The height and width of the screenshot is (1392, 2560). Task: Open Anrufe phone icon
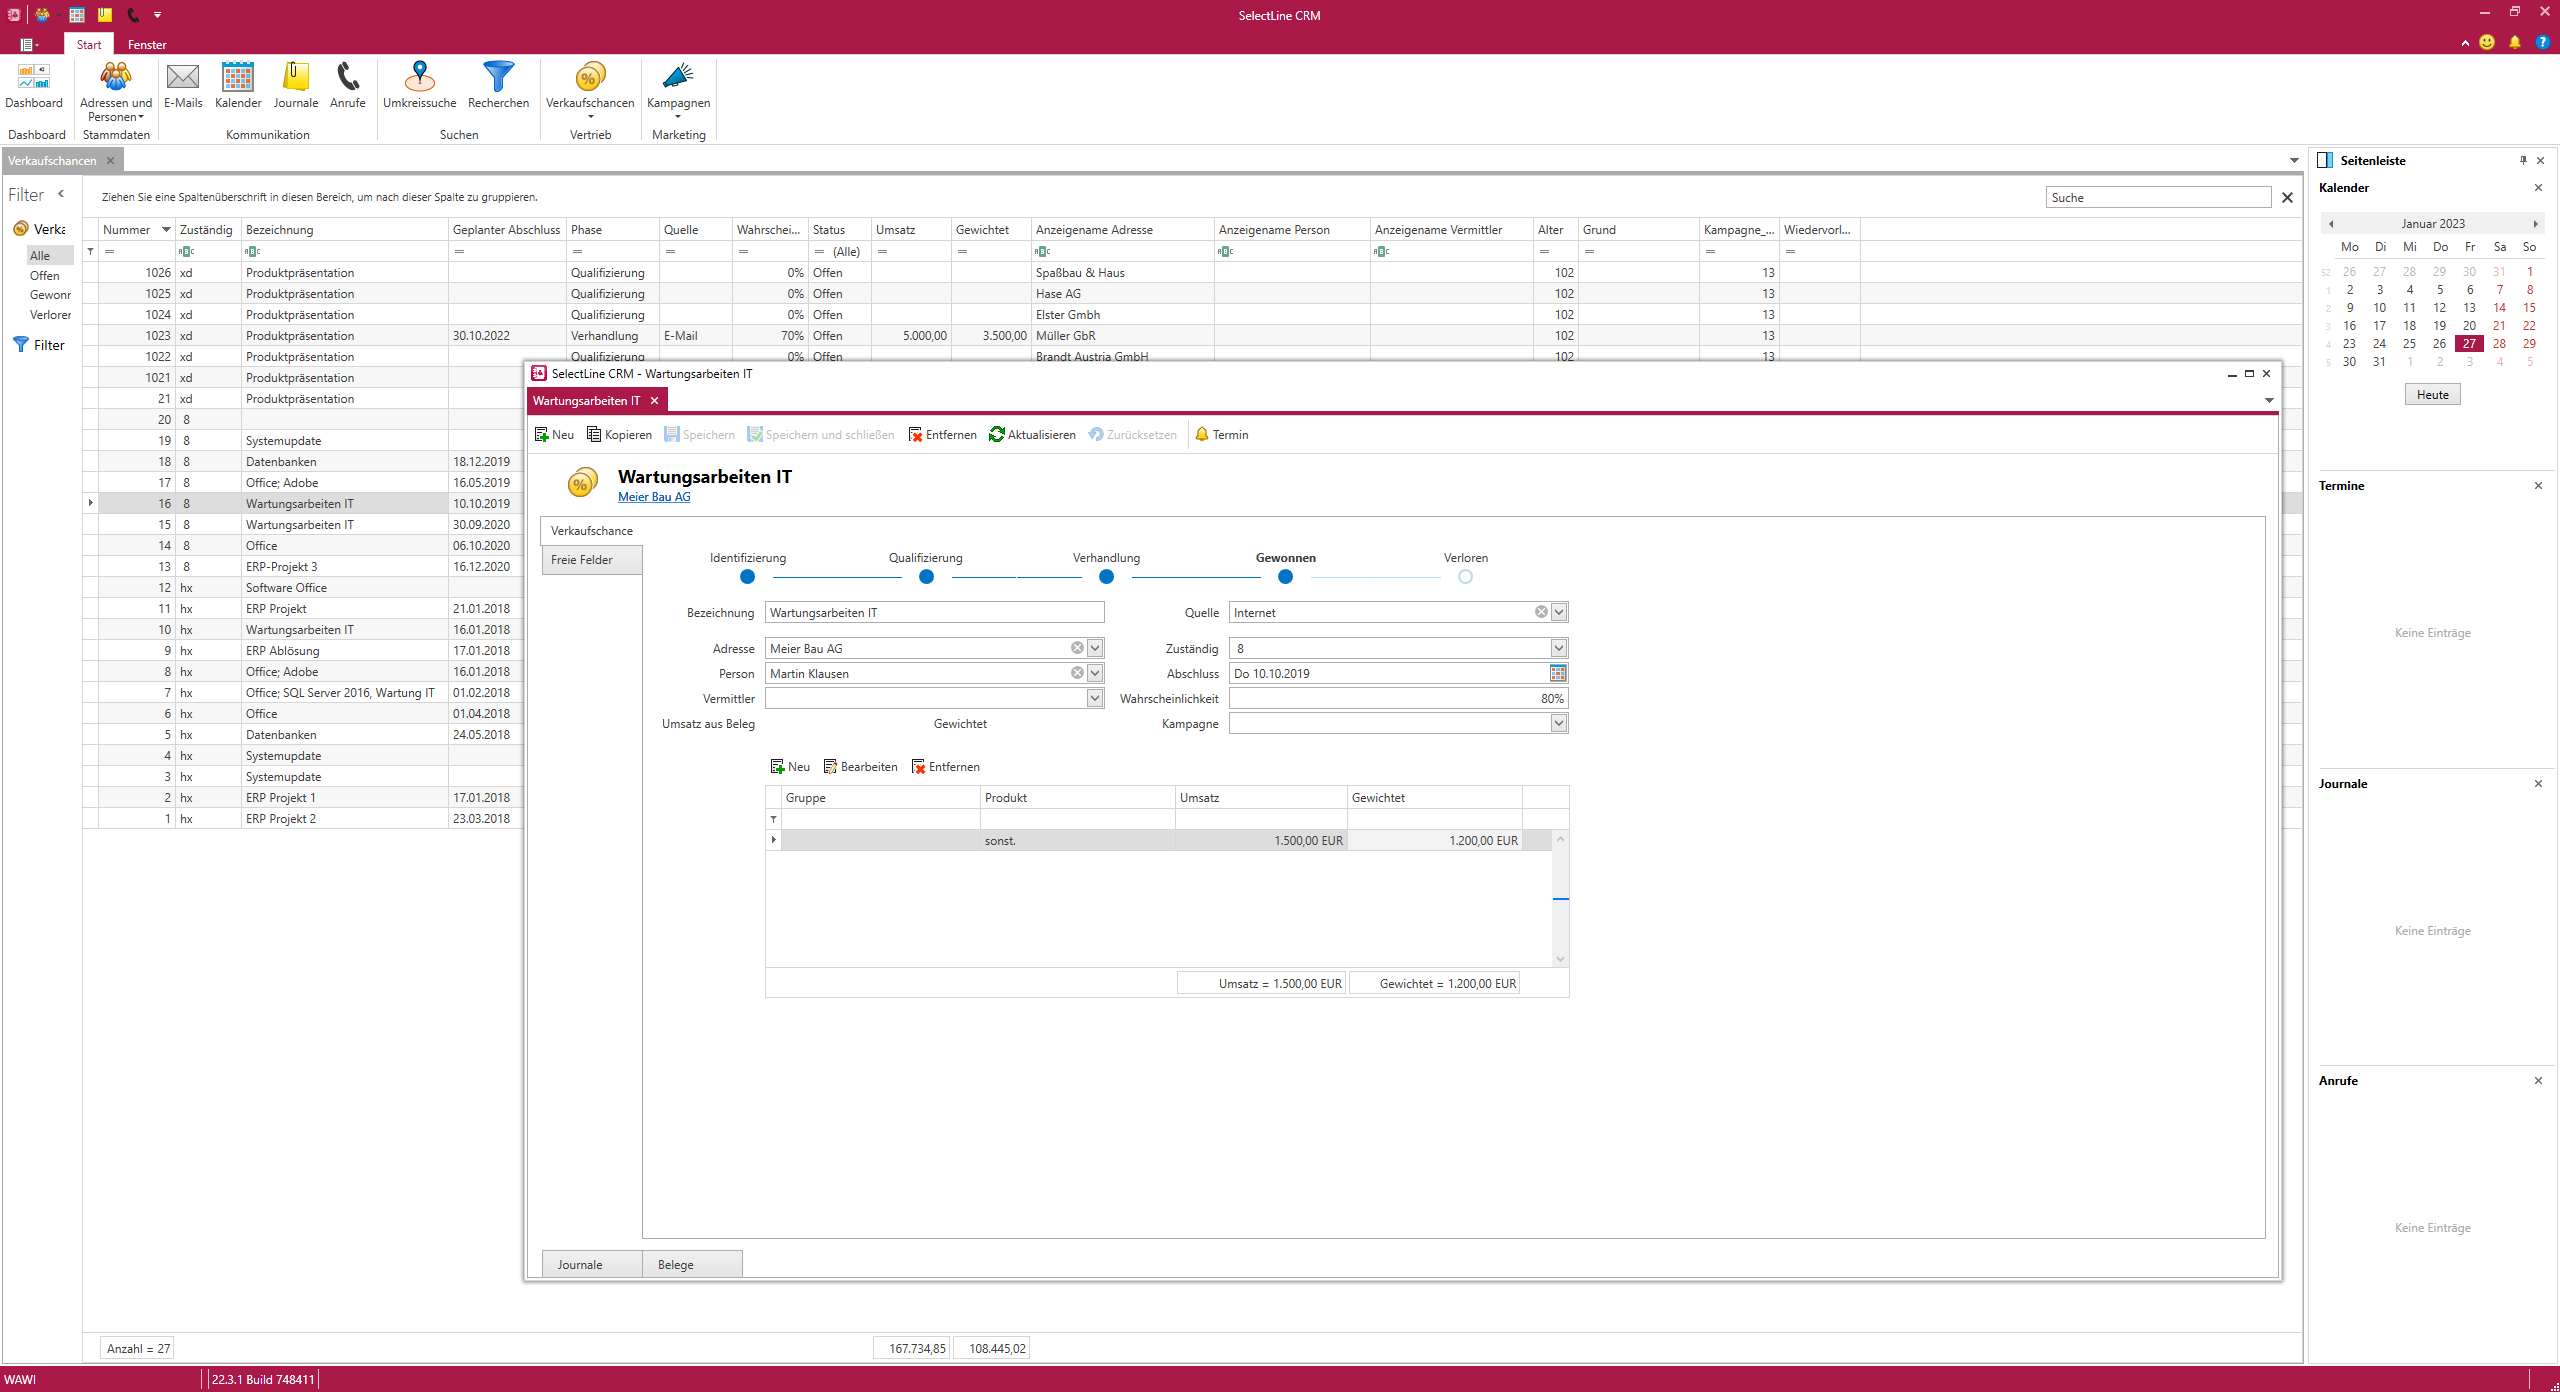pos(348,85)
